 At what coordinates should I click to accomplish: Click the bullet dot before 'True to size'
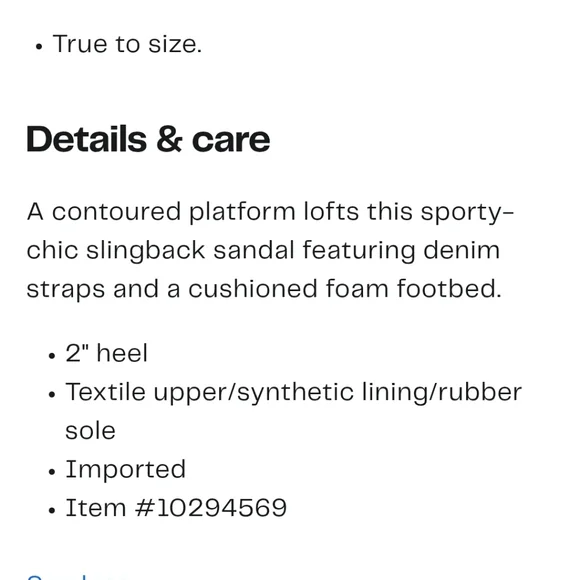pos(39,47)
